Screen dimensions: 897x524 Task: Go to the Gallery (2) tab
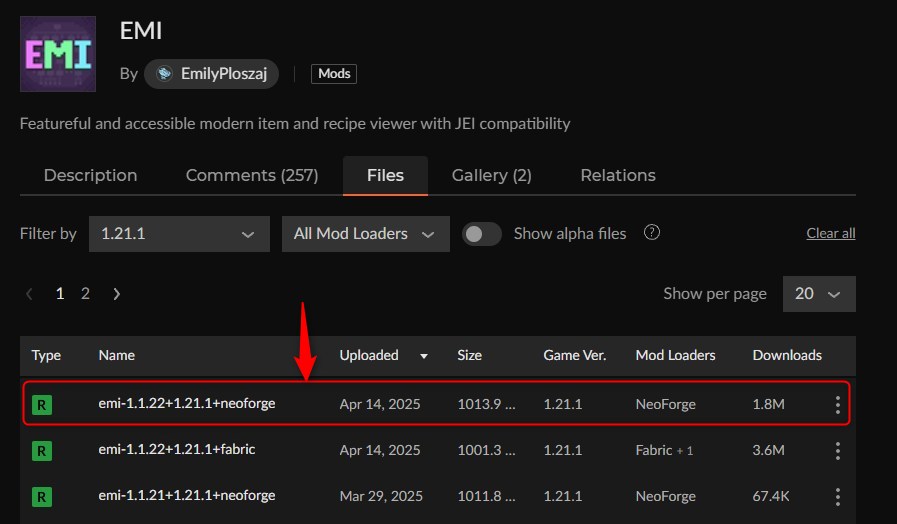click(x=491, y=175)
